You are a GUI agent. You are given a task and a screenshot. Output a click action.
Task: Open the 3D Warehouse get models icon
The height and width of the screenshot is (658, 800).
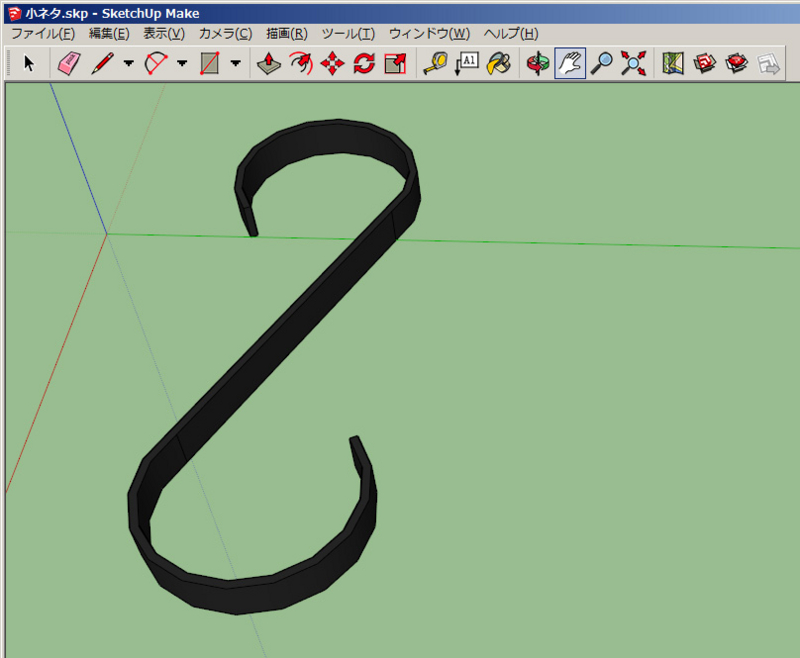[x=705, y=63]
